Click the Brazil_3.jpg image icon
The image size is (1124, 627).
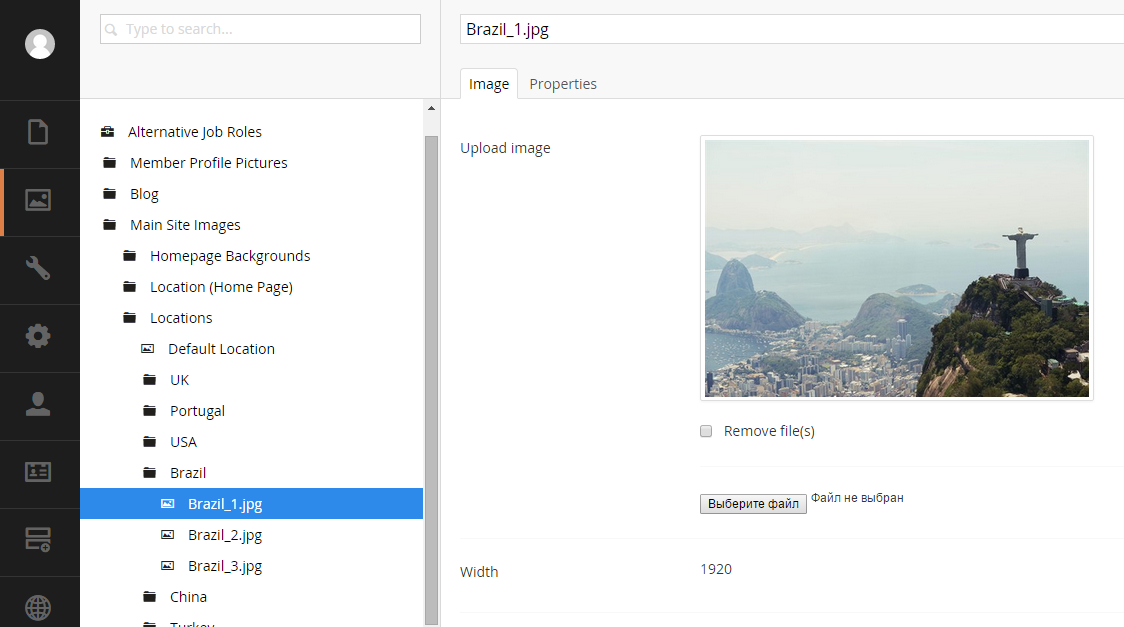(168, 565)
